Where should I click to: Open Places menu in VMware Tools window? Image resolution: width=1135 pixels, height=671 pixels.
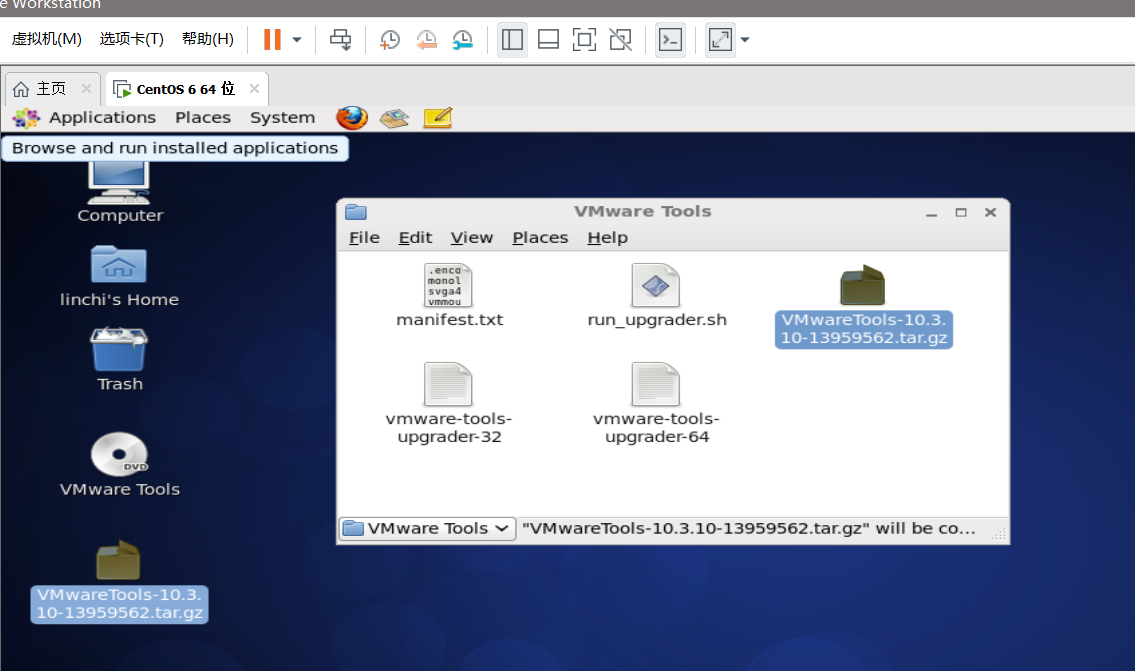[x=540, y=237]
